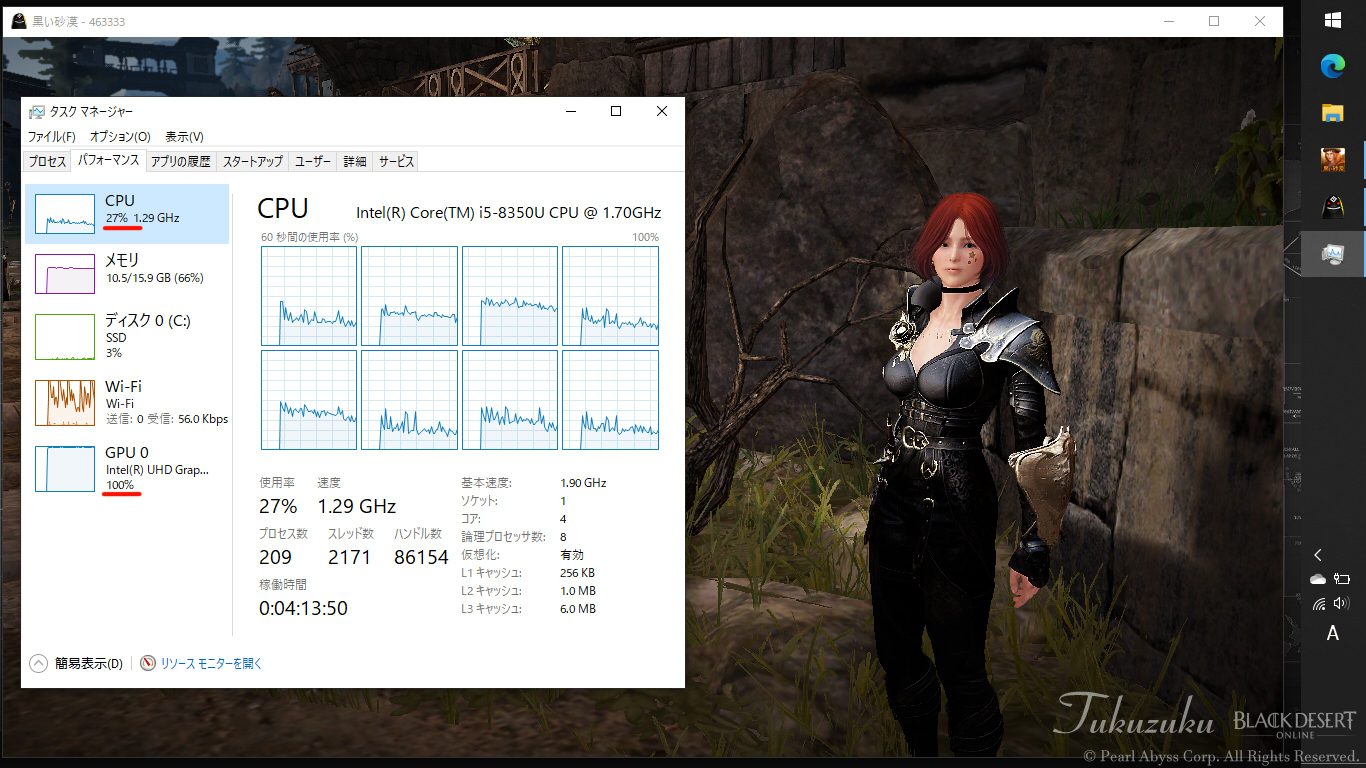The image size is (1366, 768).
Task: Click the スレッド数 value 2171
Action: pos(349,558)
